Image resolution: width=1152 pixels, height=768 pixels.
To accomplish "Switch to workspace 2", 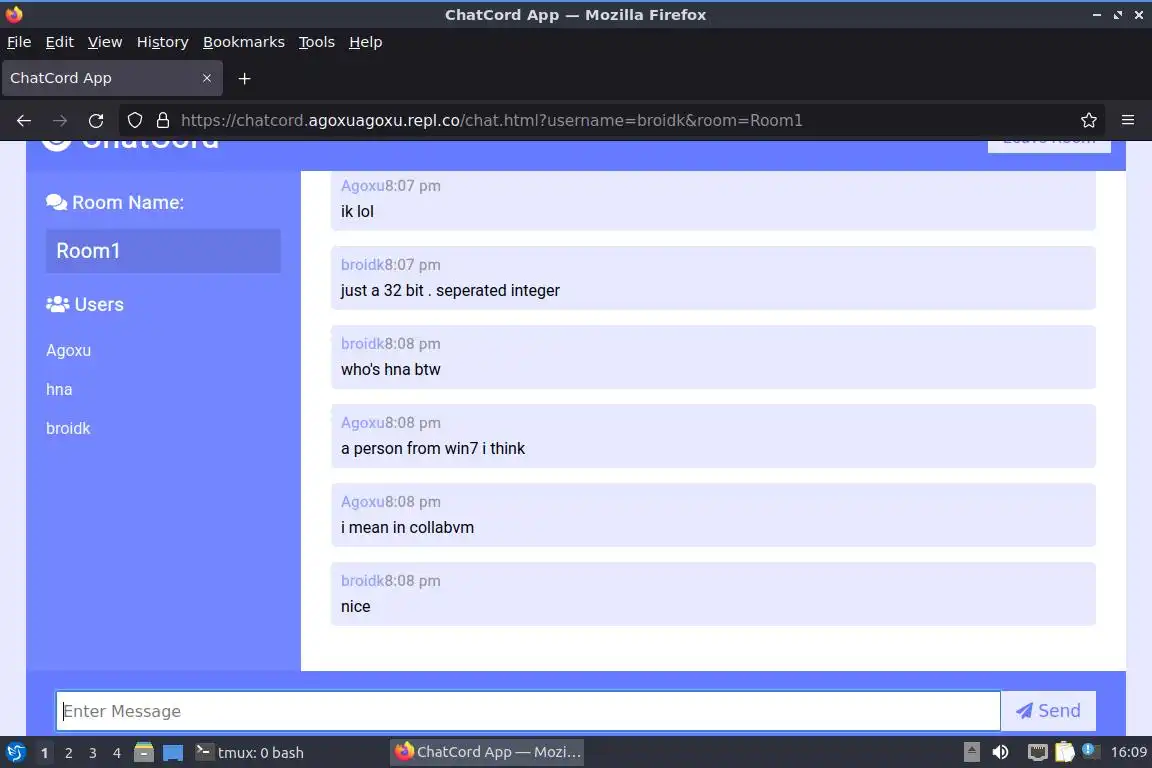I will [68, 753].
